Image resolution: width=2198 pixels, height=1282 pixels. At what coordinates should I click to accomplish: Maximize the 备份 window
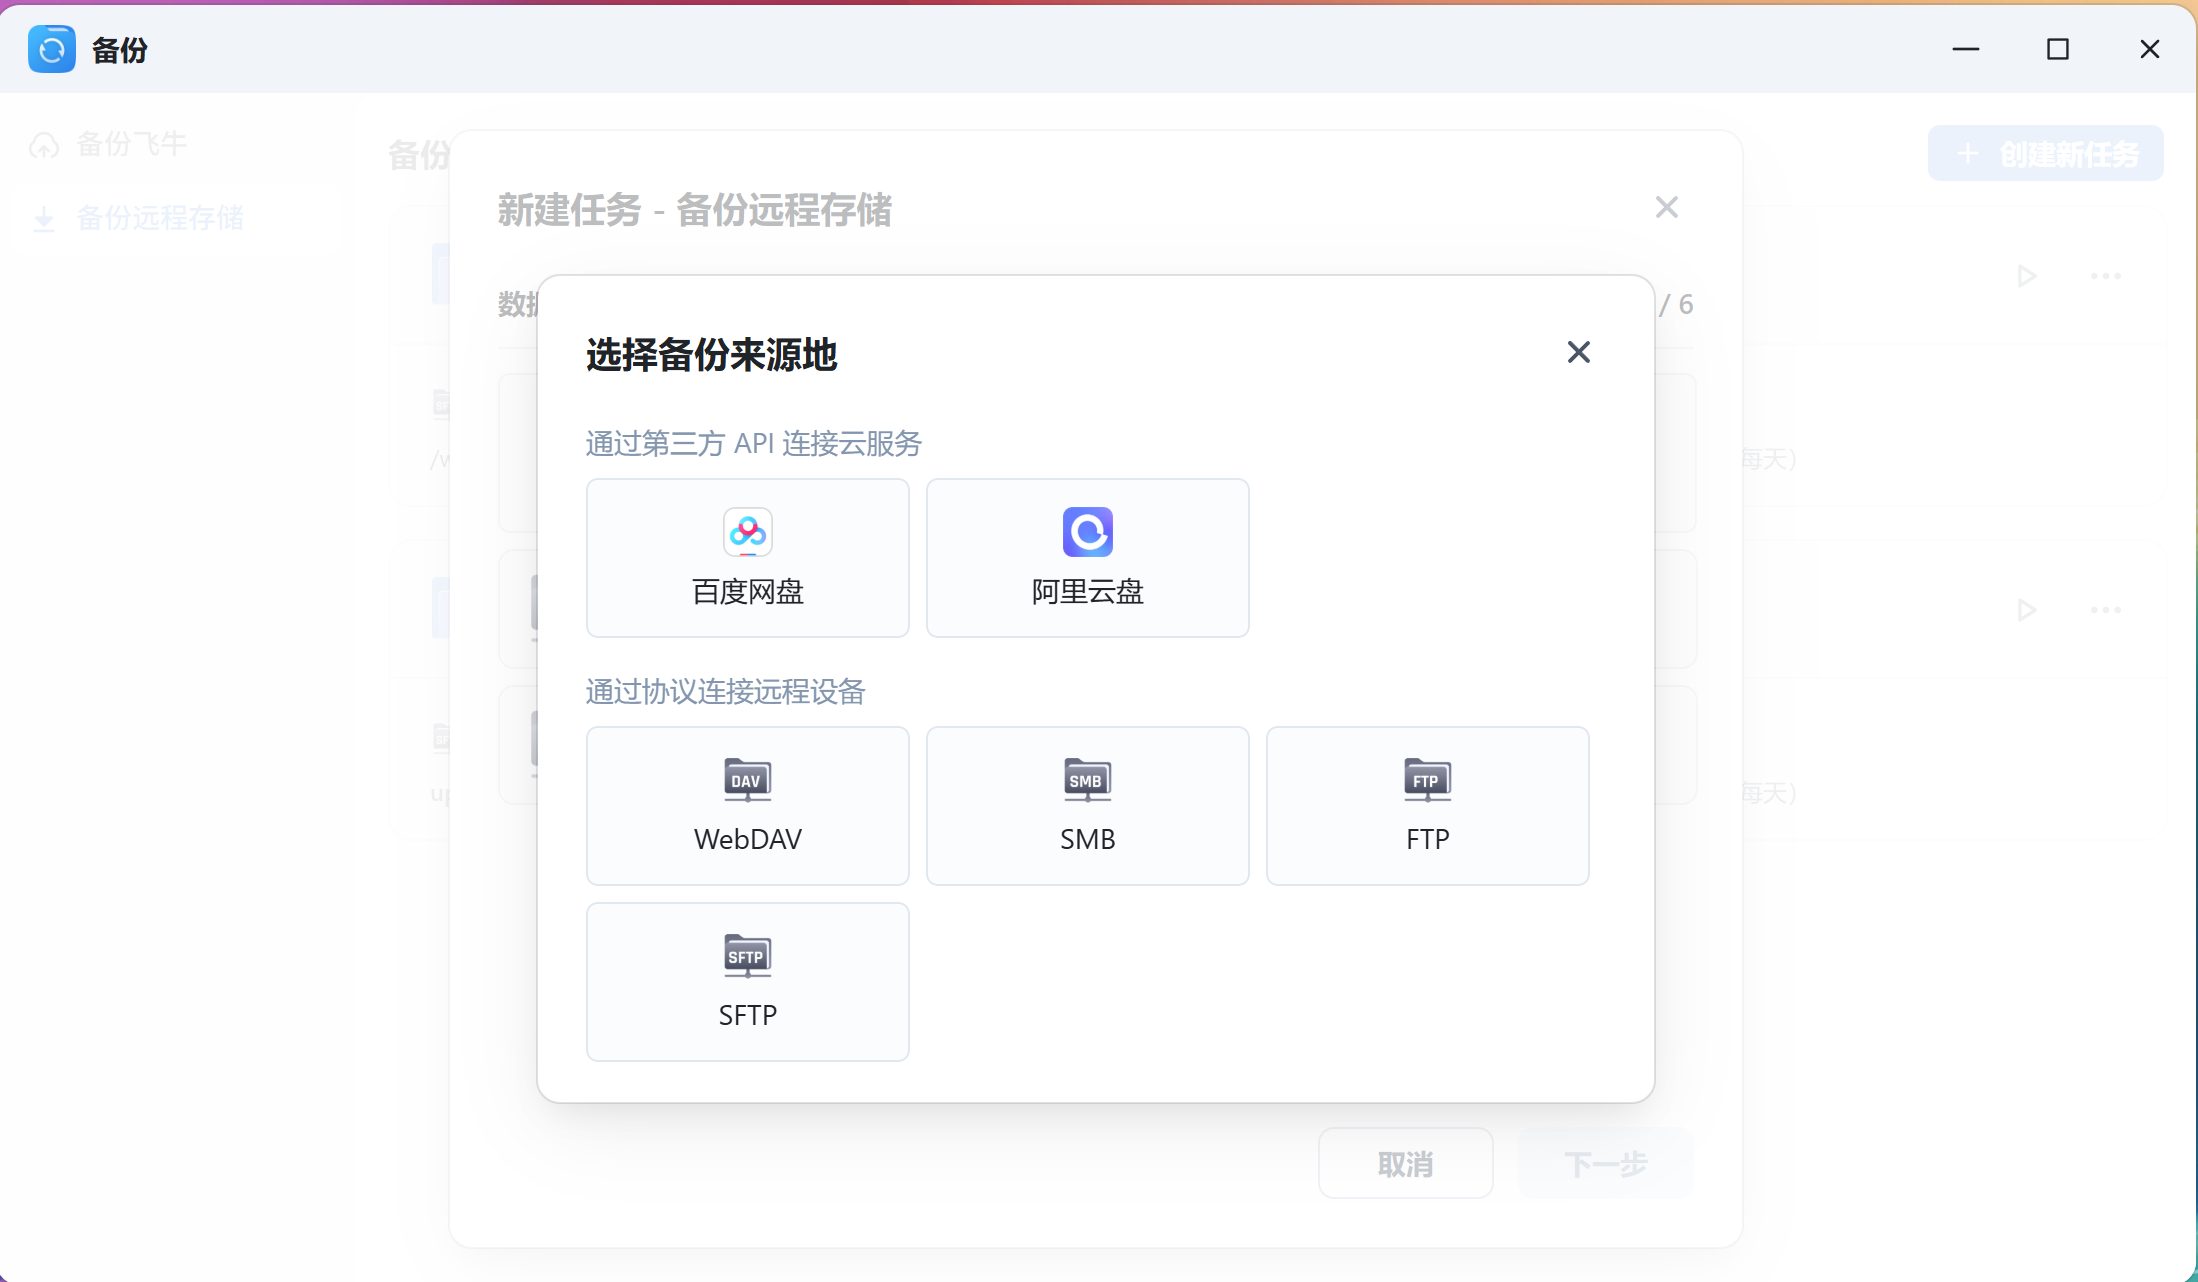(x=2057, y=49)
